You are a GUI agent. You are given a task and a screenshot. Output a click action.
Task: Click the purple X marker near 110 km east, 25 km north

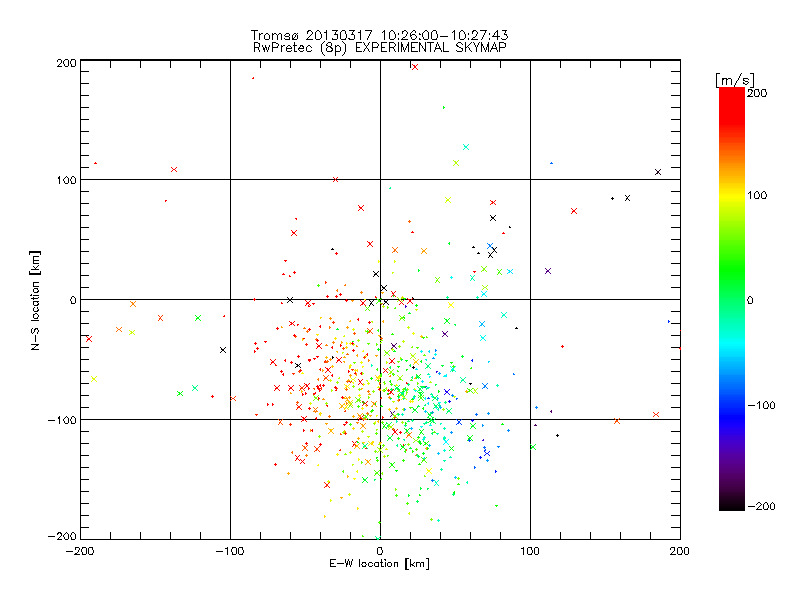(548, 271)
